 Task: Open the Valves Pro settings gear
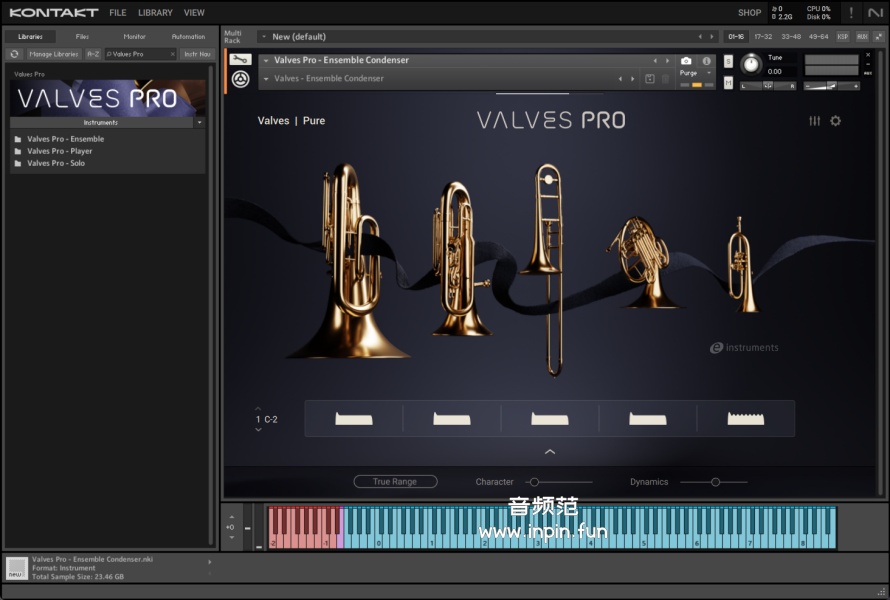click(x=836, y=121)
